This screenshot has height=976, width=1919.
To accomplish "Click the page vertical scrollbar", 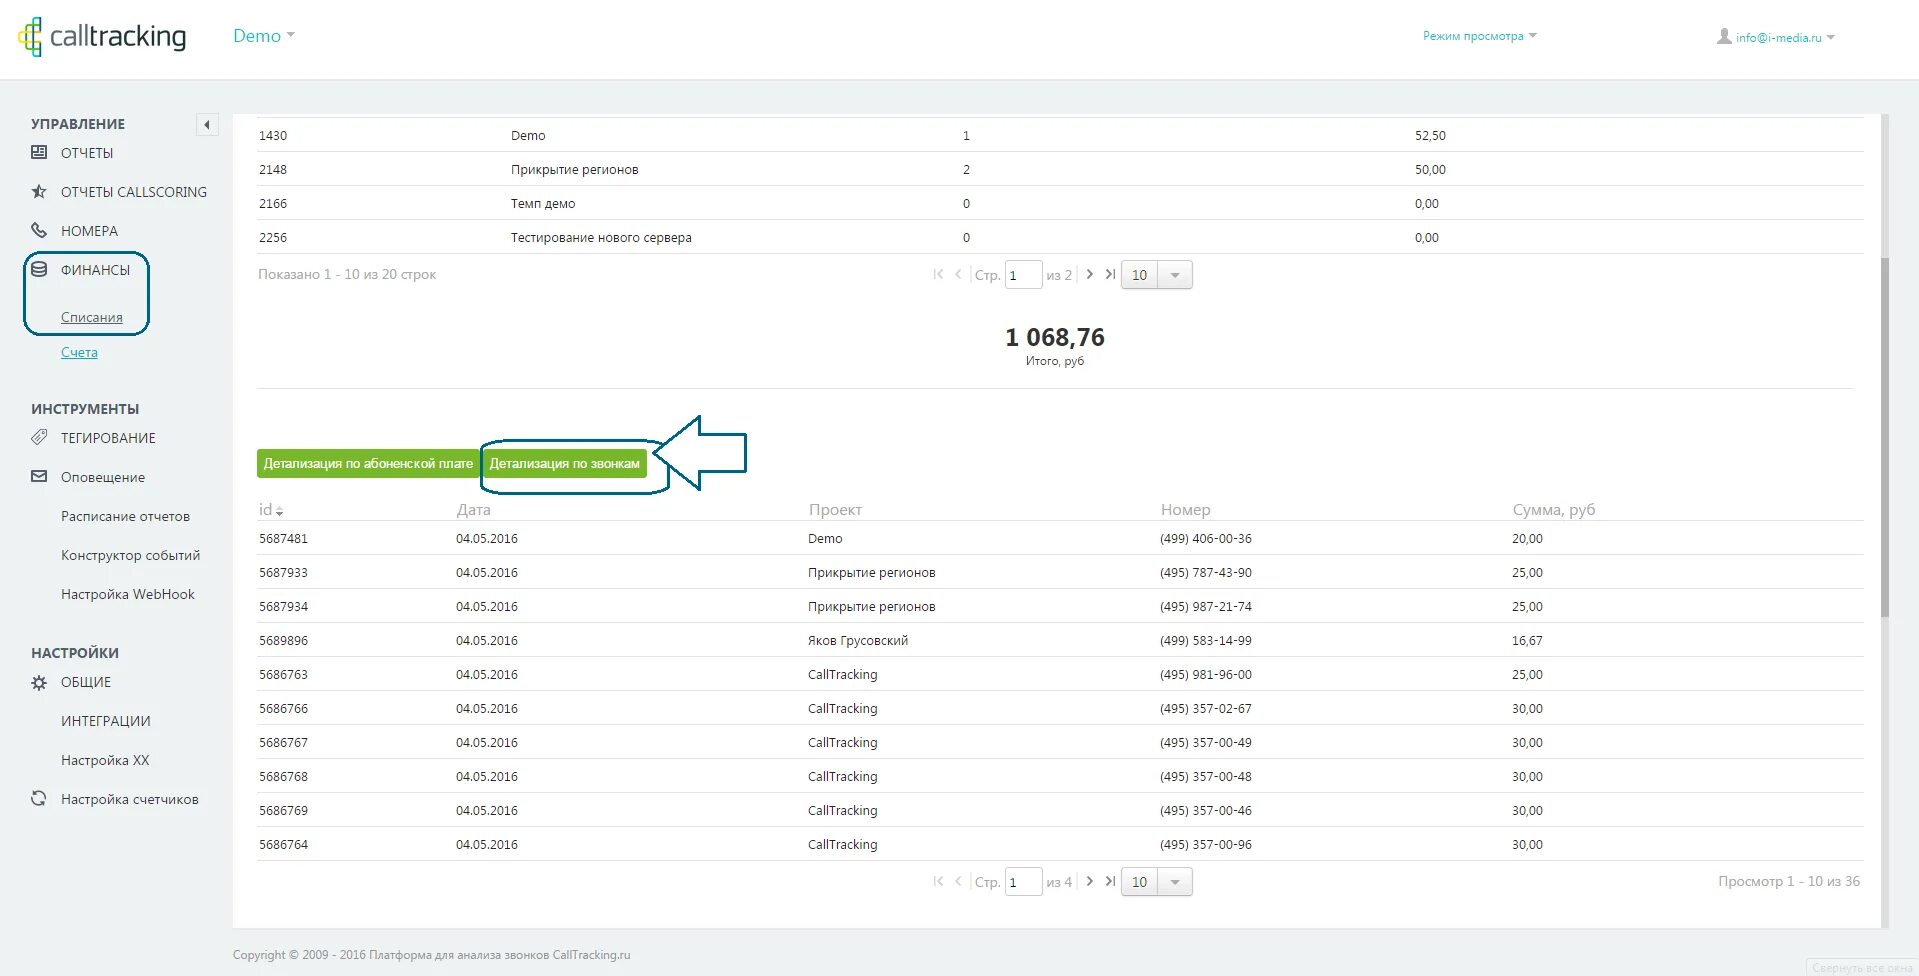I will coord(1884,437).
